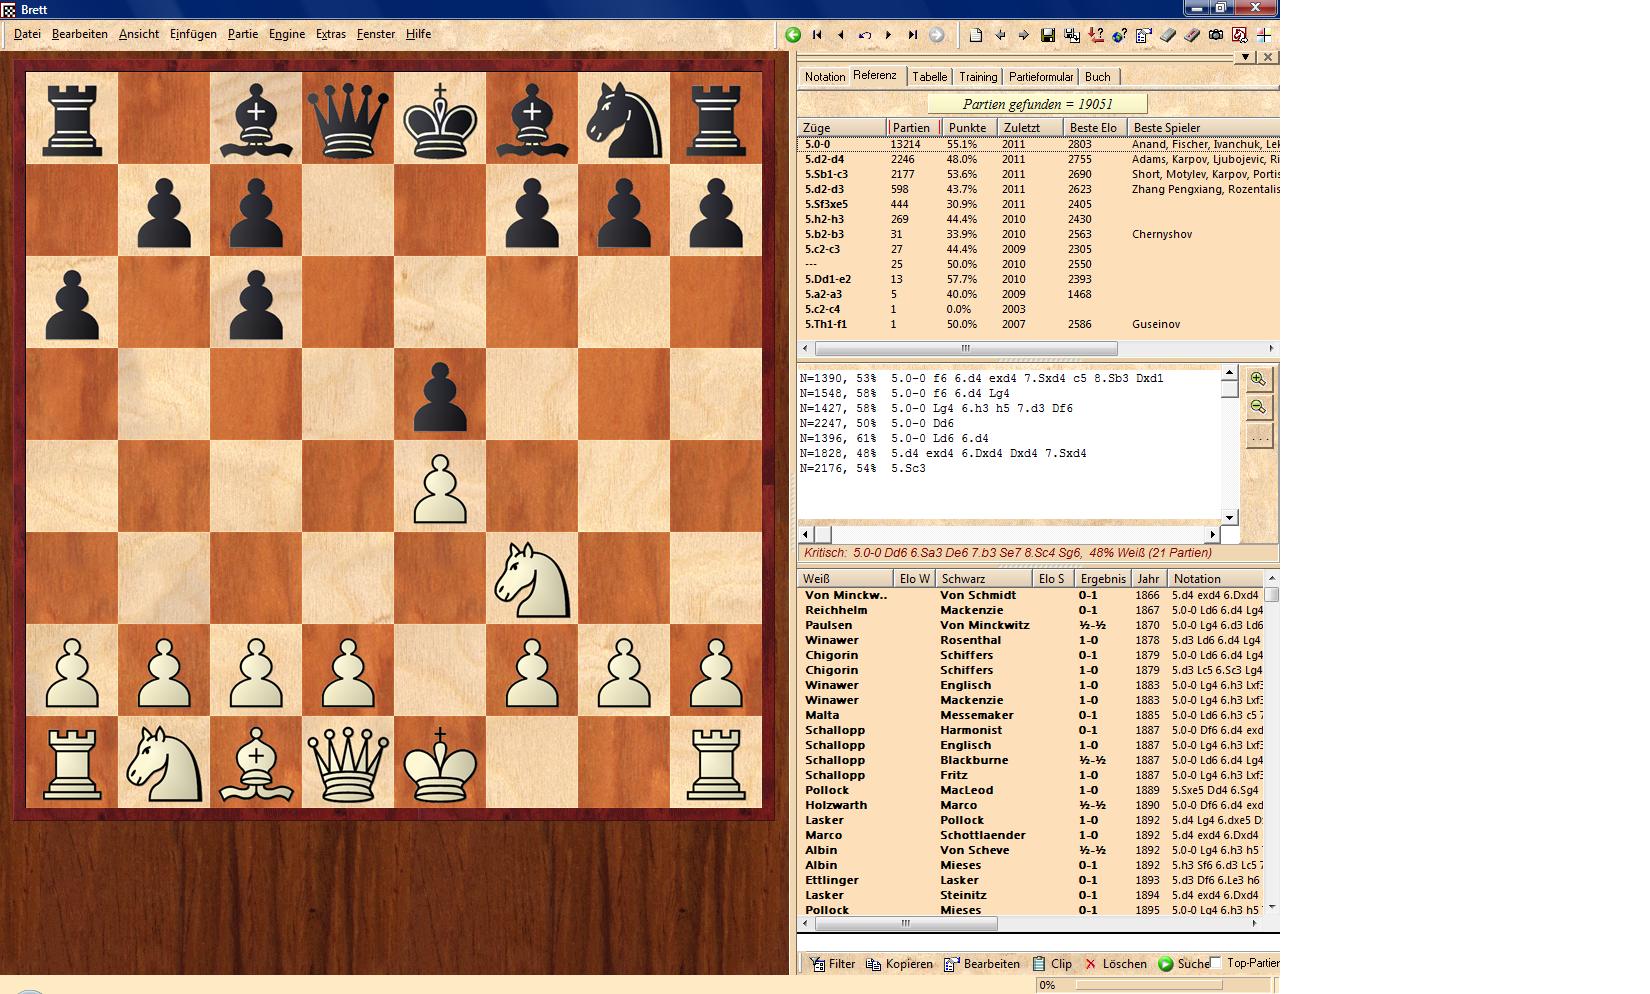Click the Filter button
Viewport: 1650px width, 994px height.
(x=832, y=964)
